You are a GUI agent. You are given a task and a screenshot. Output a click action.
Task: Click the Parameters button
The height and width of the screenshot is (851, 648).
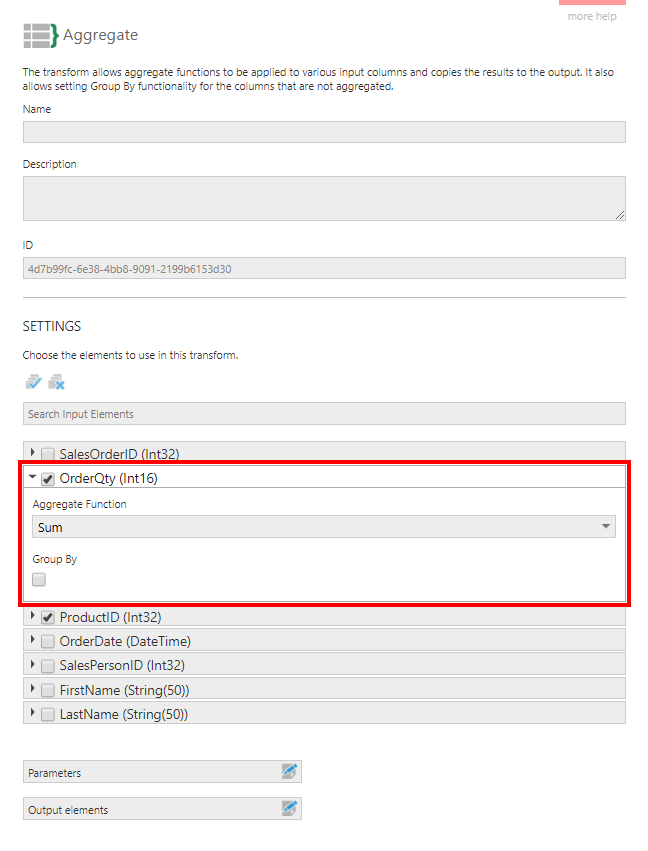tap(150, 772)
